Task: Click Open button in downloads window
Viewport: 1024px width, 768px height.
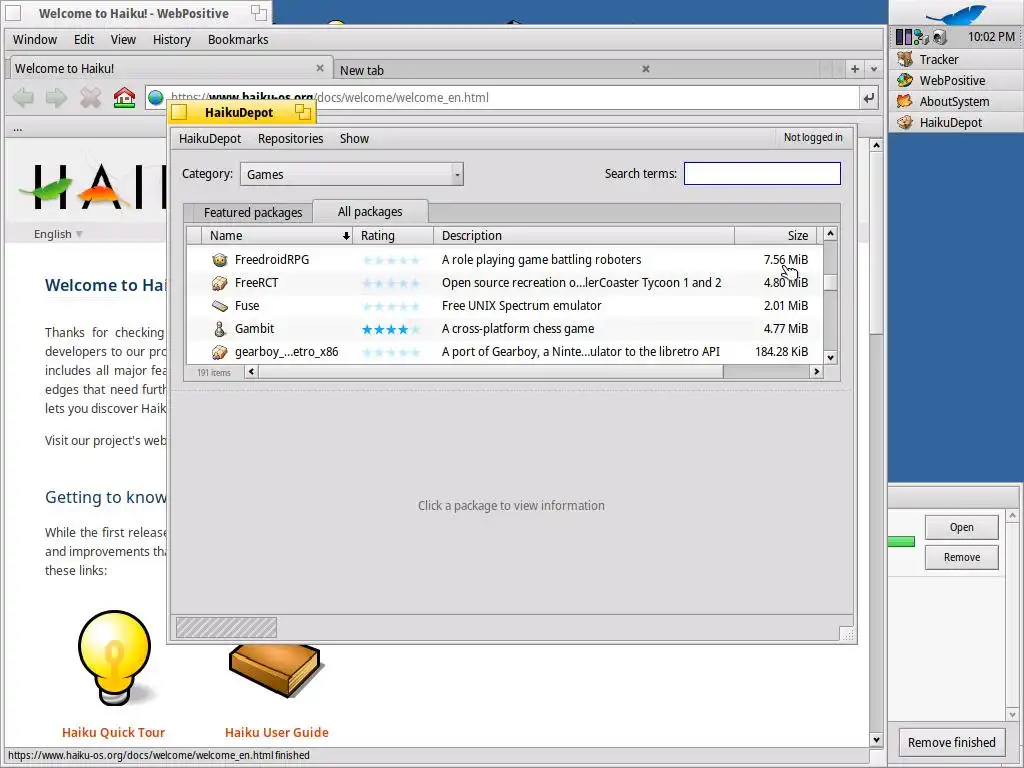Action: point(961,527)
